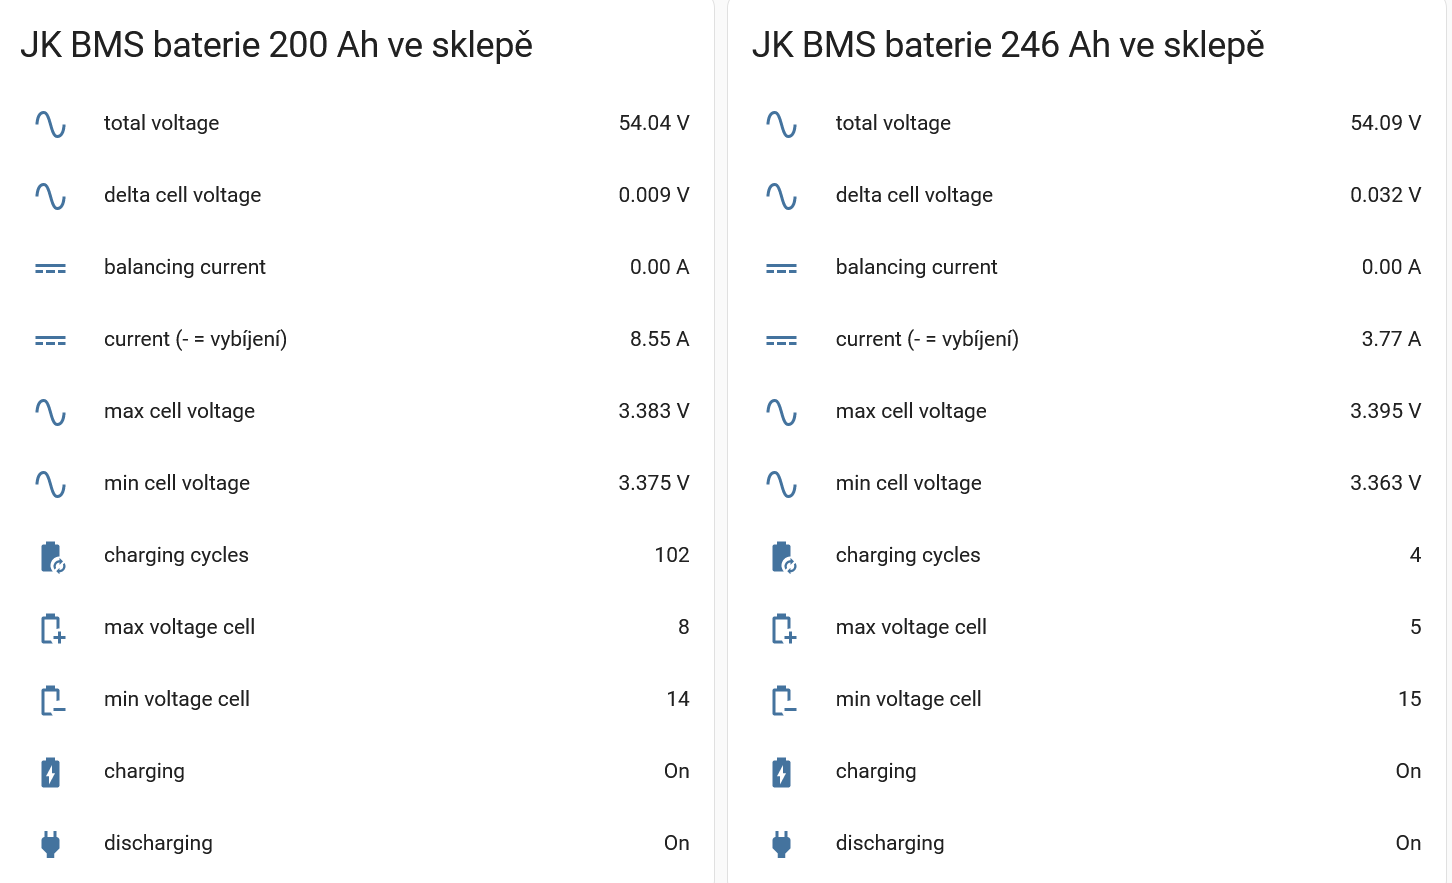Open the min cell voltage entity in the 246 Ah card

(x=908, y=483)
